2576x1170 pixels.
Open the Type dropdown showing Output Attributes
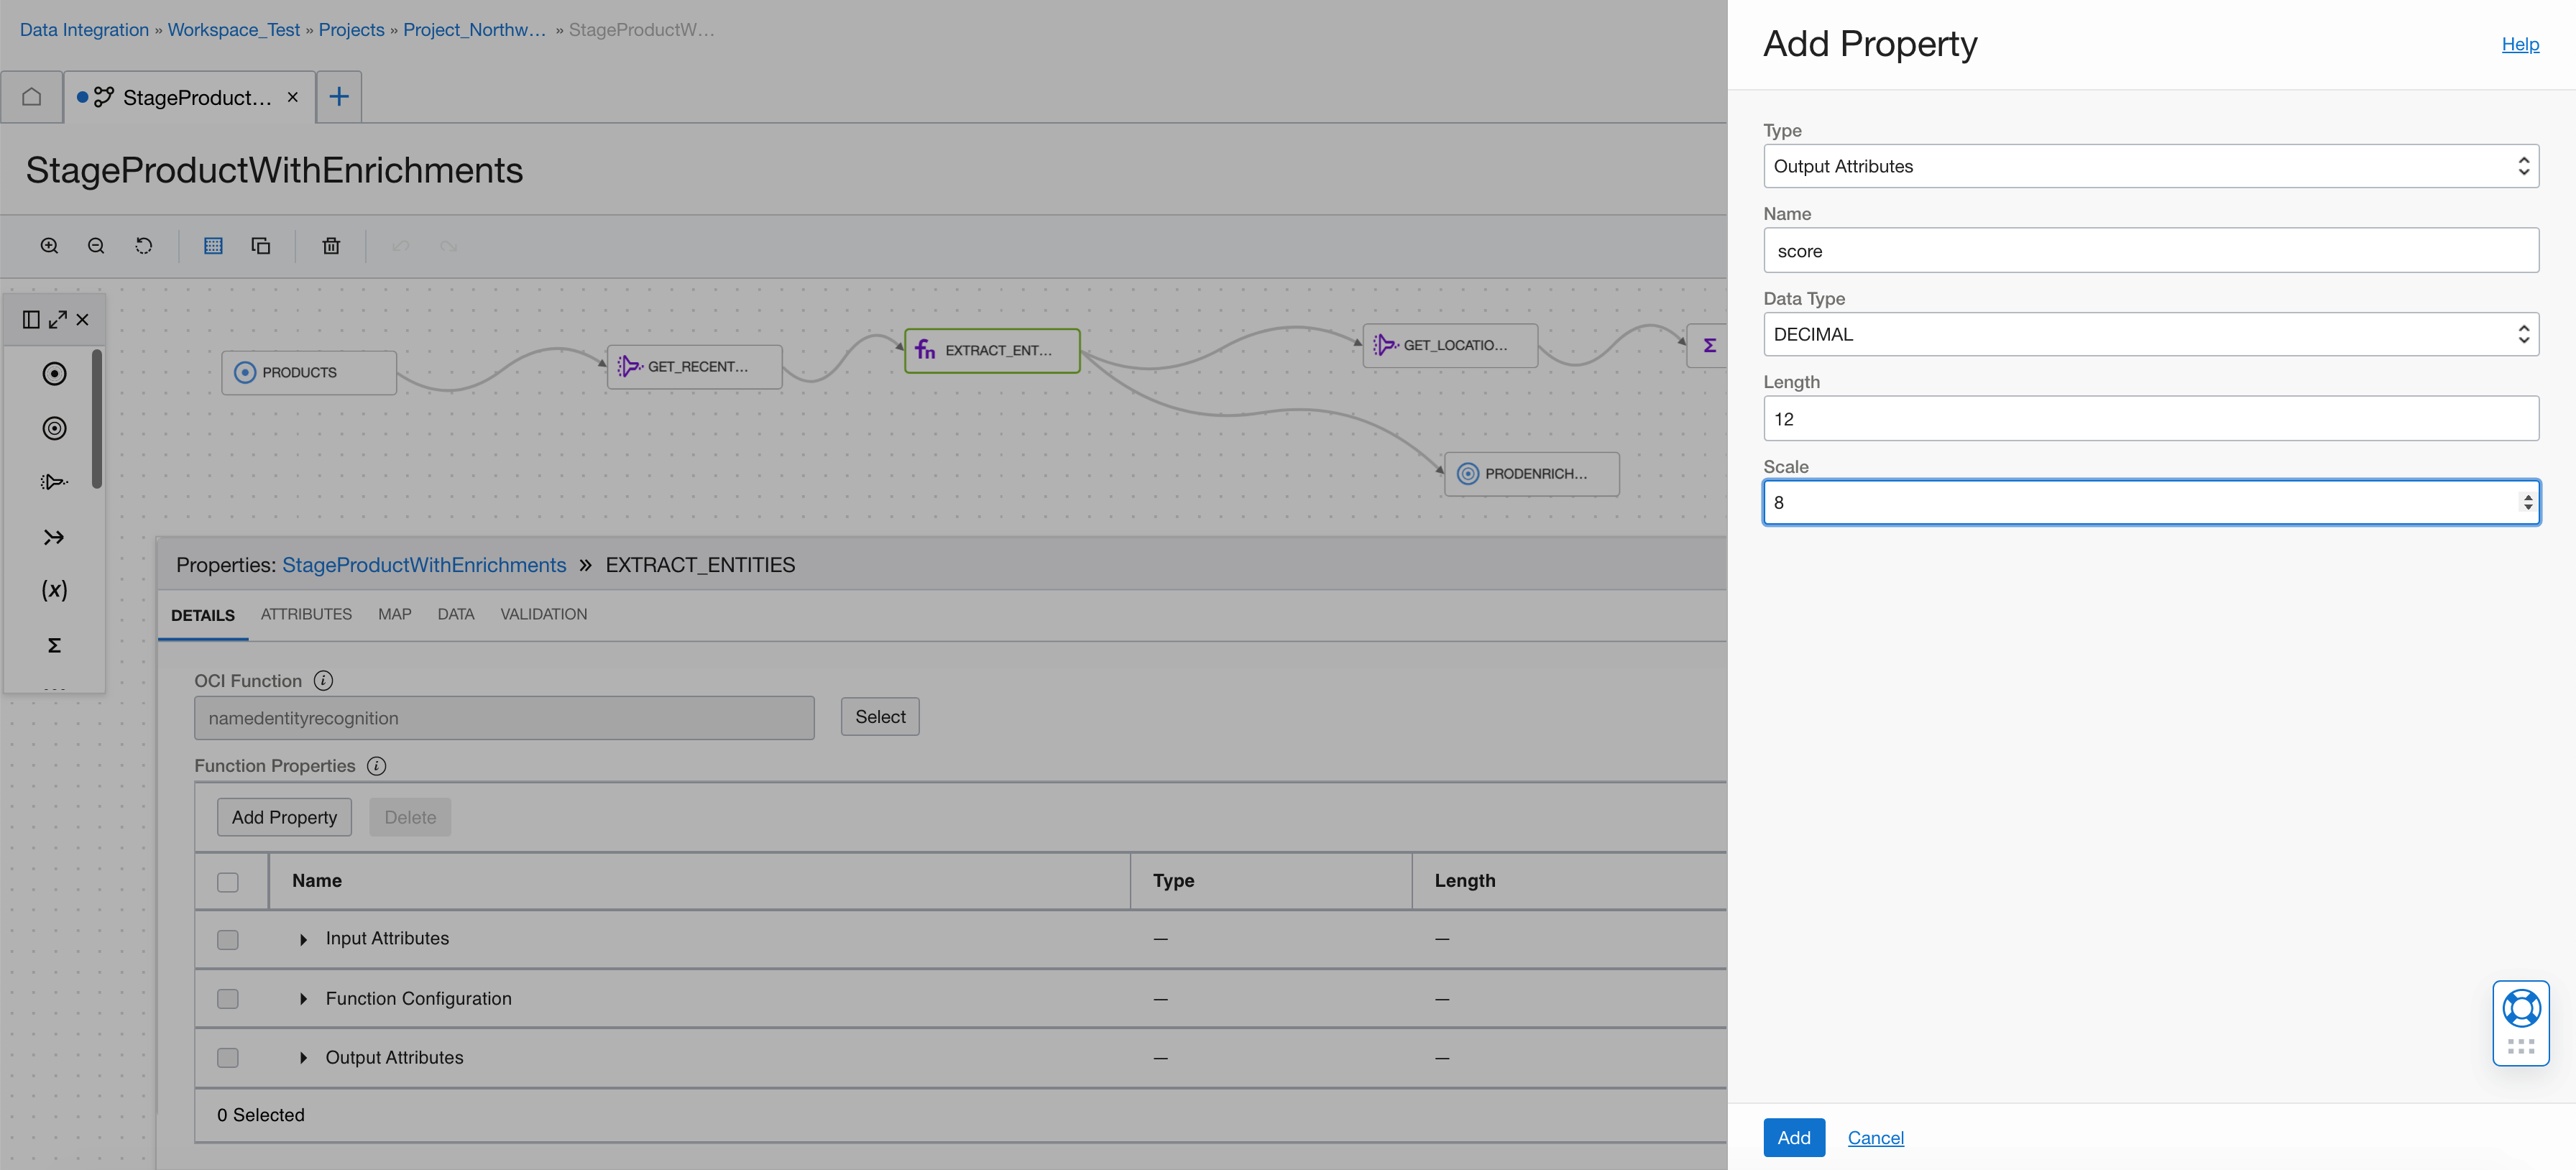[2150, 166]
